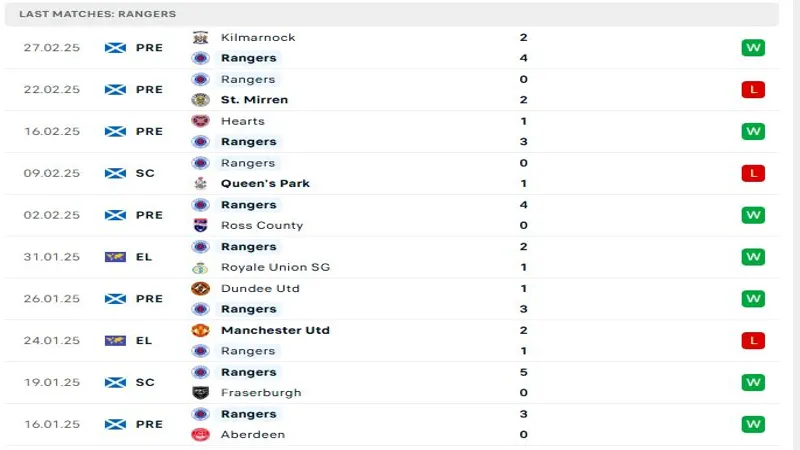Open the 19.01.25 Fraserburgh match row

click(392, 383)
